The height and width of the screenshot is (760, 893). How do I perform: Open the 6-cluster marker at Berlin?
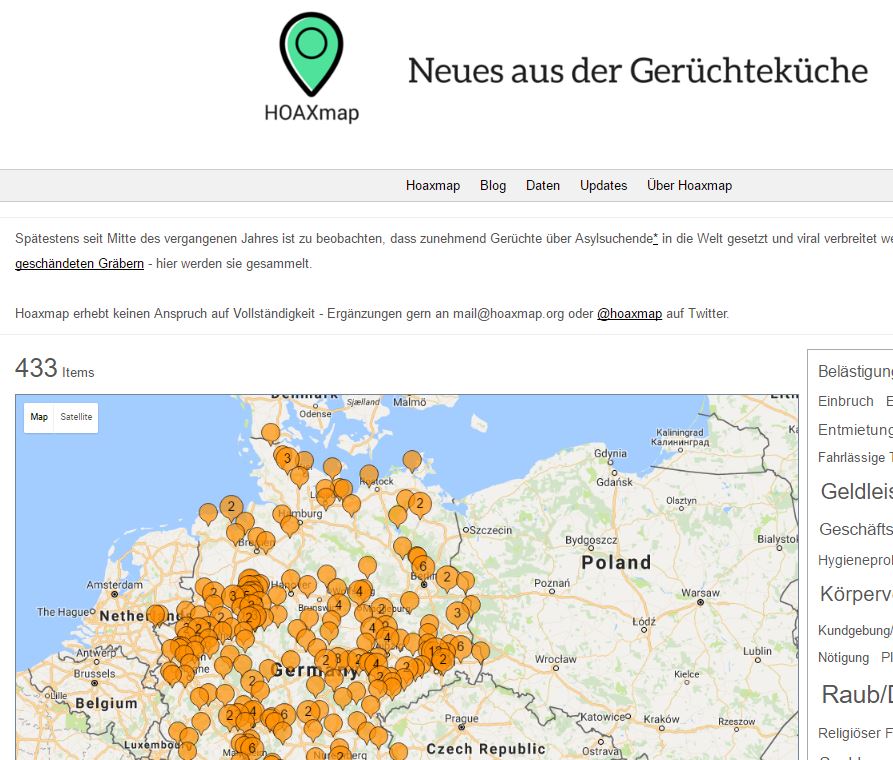click(x=423, y=566)
